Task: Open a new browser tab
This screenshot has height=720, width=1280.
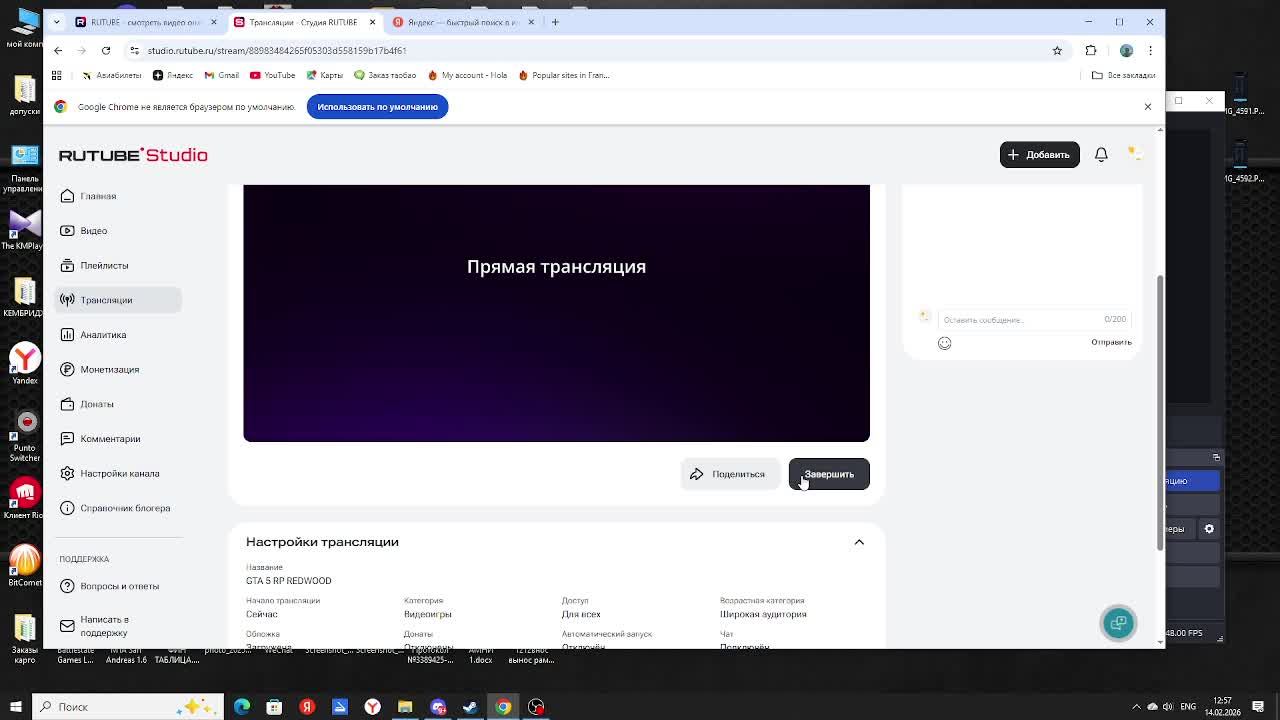Action: point(555,22)
